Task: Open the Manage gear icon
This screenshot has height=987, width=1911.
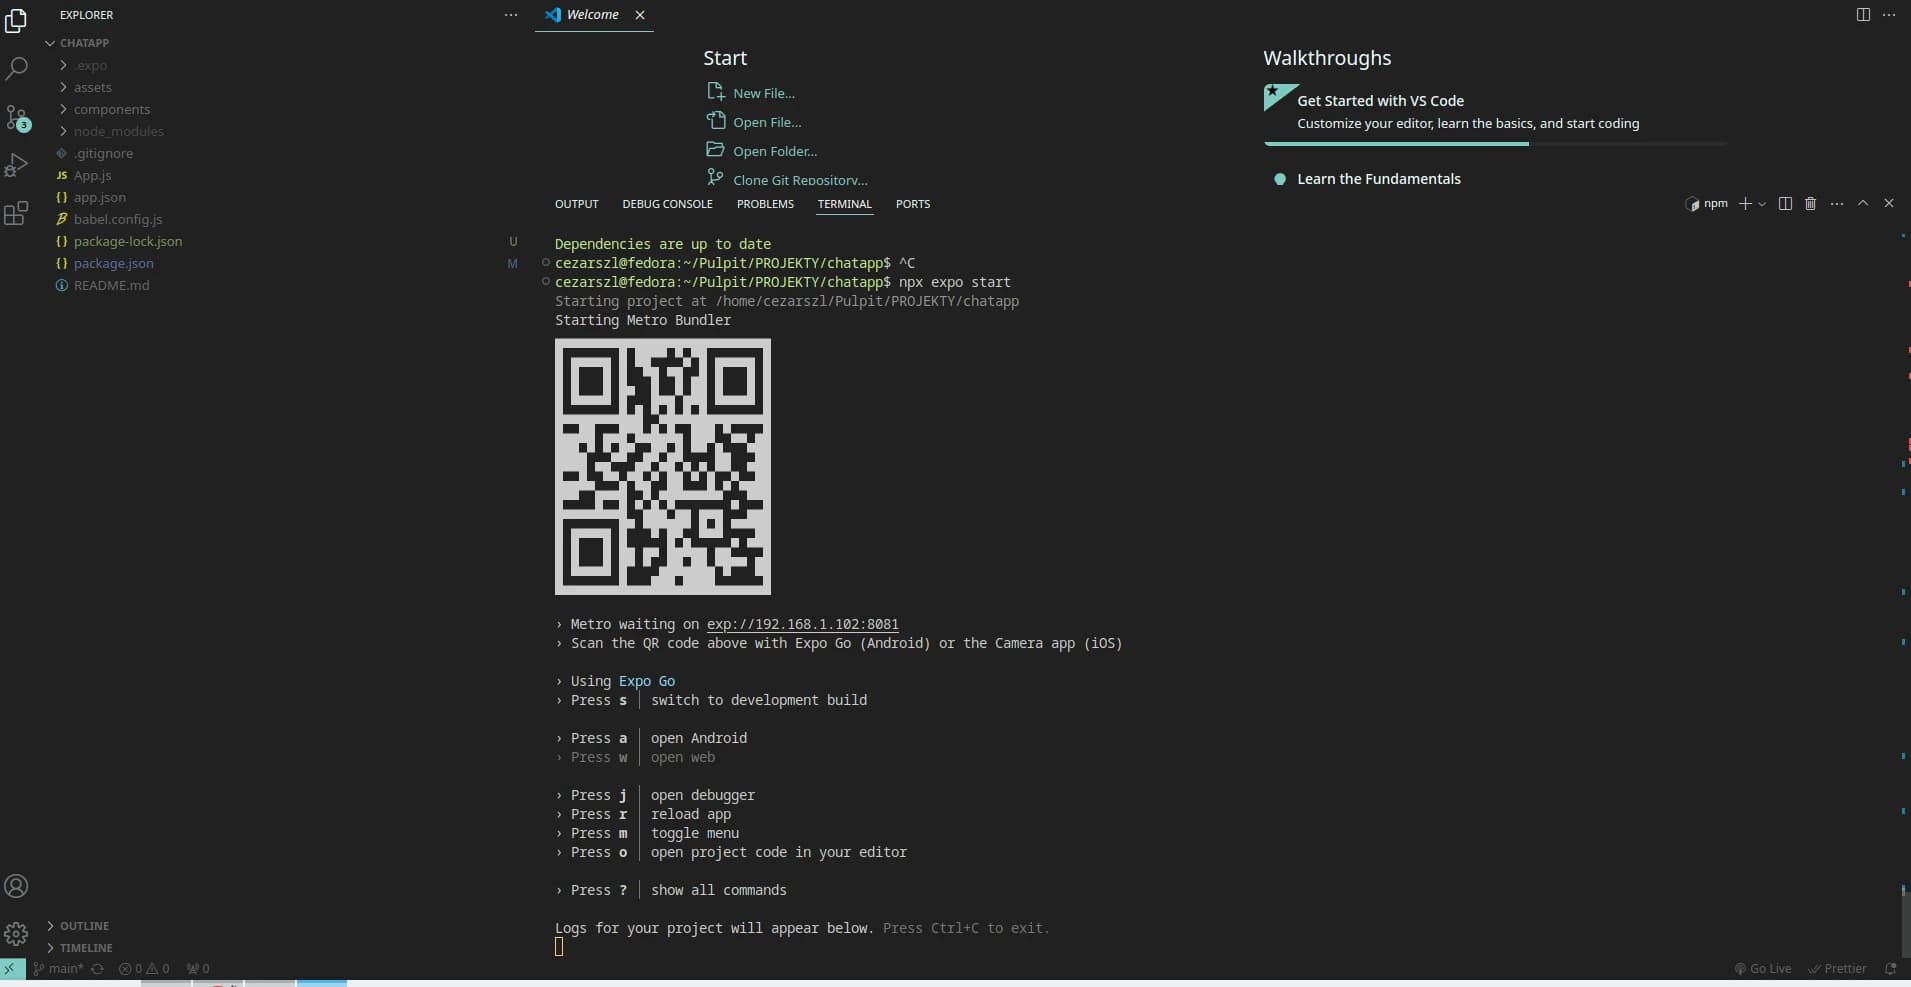Action: click(16, 934)
